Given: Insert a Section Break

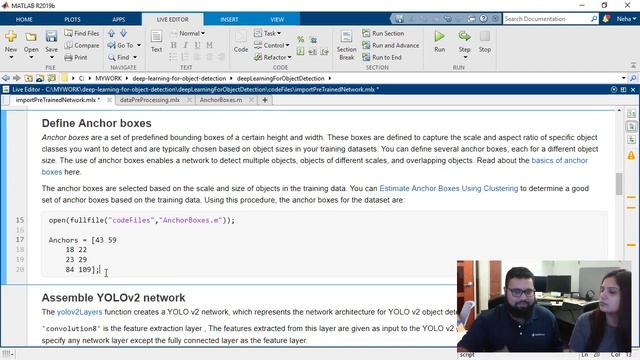Looking at the screenshot, I should 346,45.
